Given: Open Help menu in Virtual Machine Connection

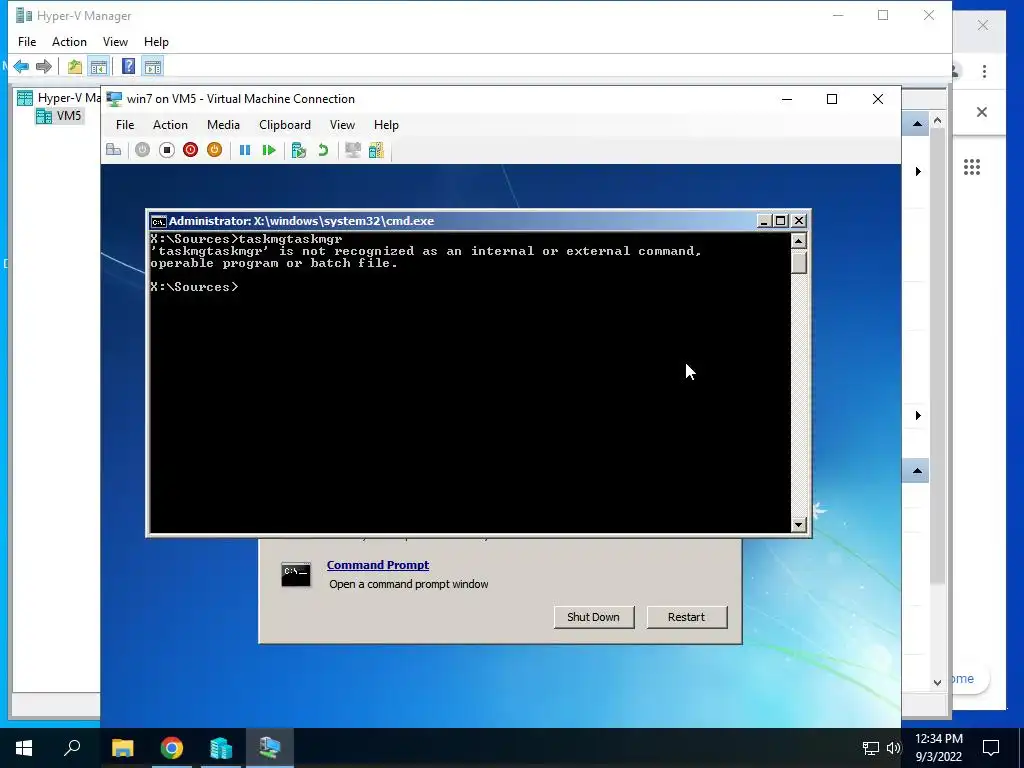Looking at the screenshot, I should pyautogui.click(x=386, y=125).
